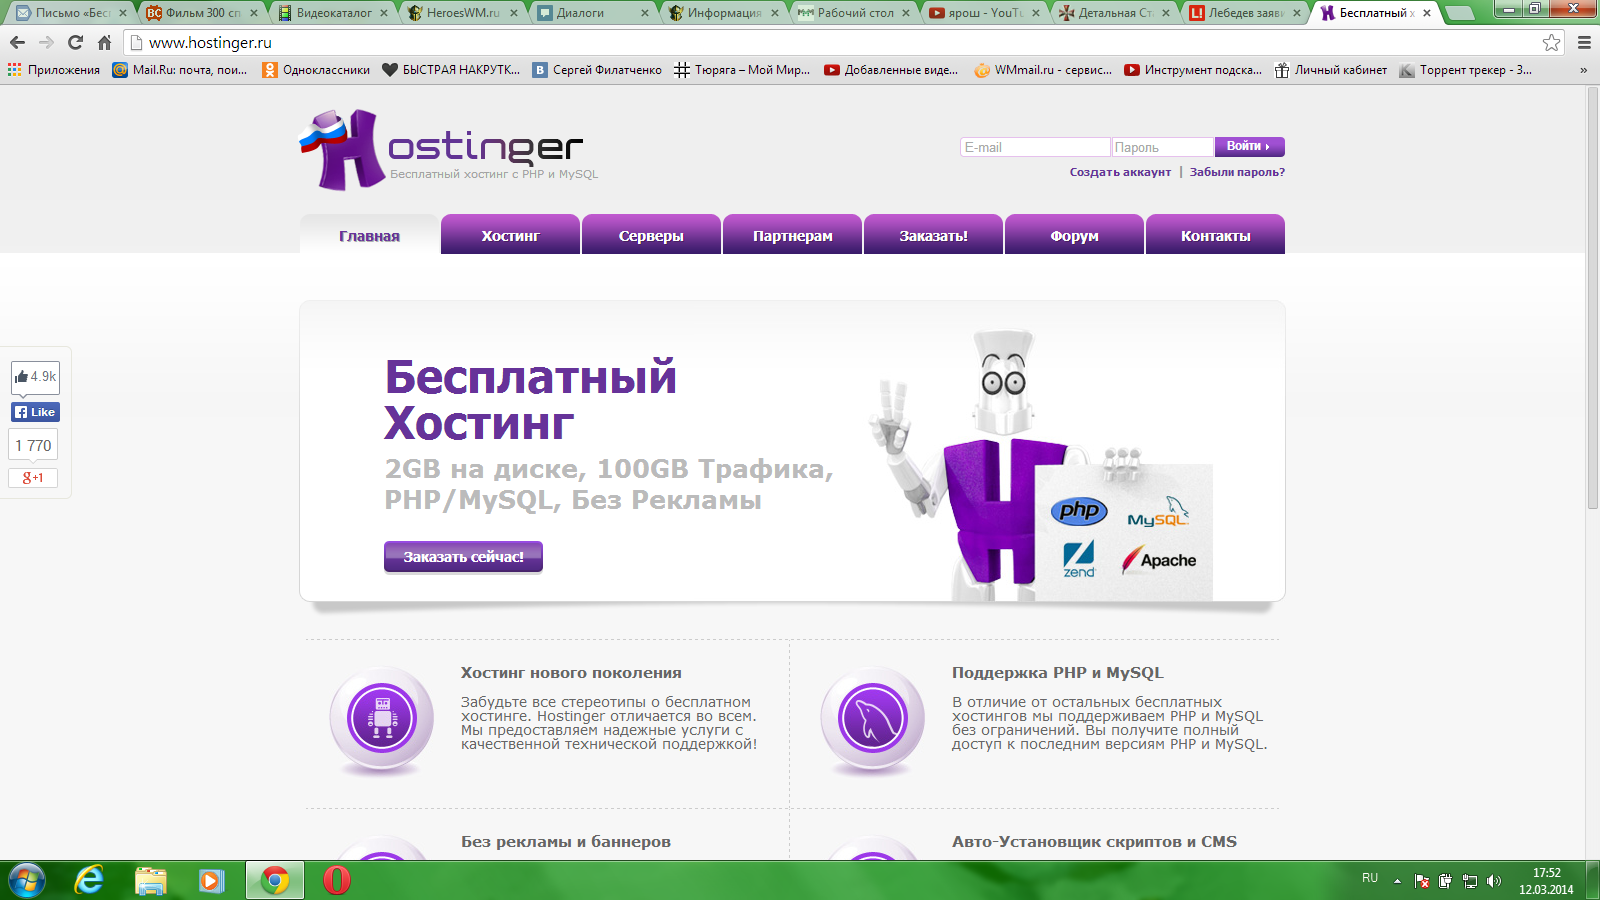
Task: Click the volume speaker tray icon
Action: (x=1494, y=881)
